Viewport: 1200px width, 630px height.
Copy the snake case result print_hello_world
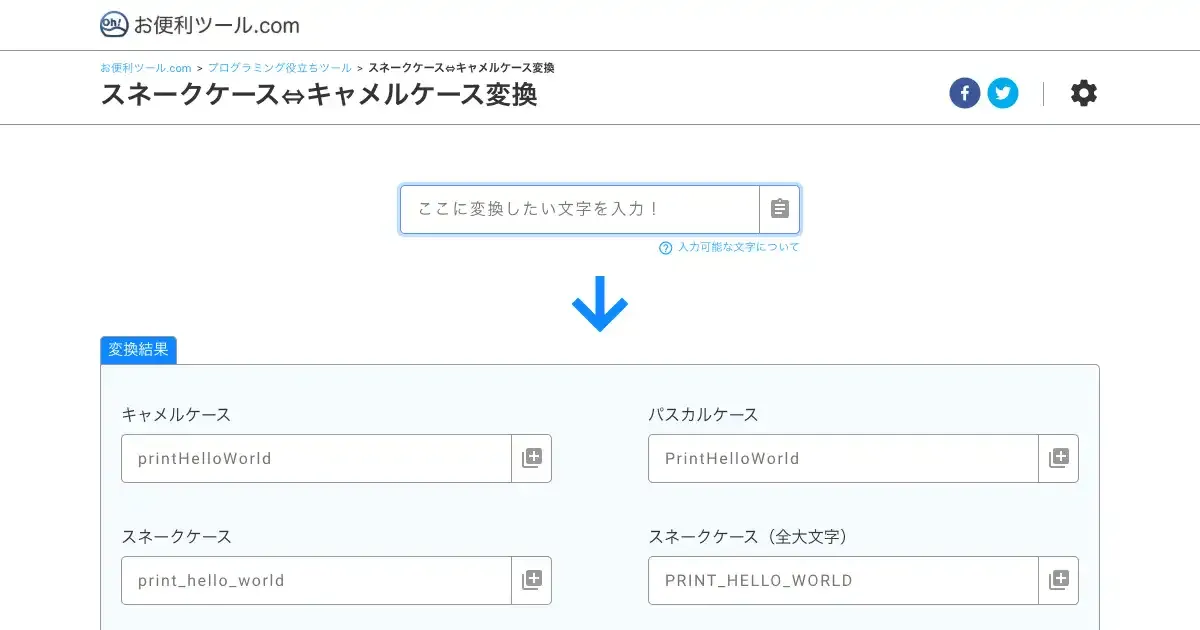(x=532, y=580)
